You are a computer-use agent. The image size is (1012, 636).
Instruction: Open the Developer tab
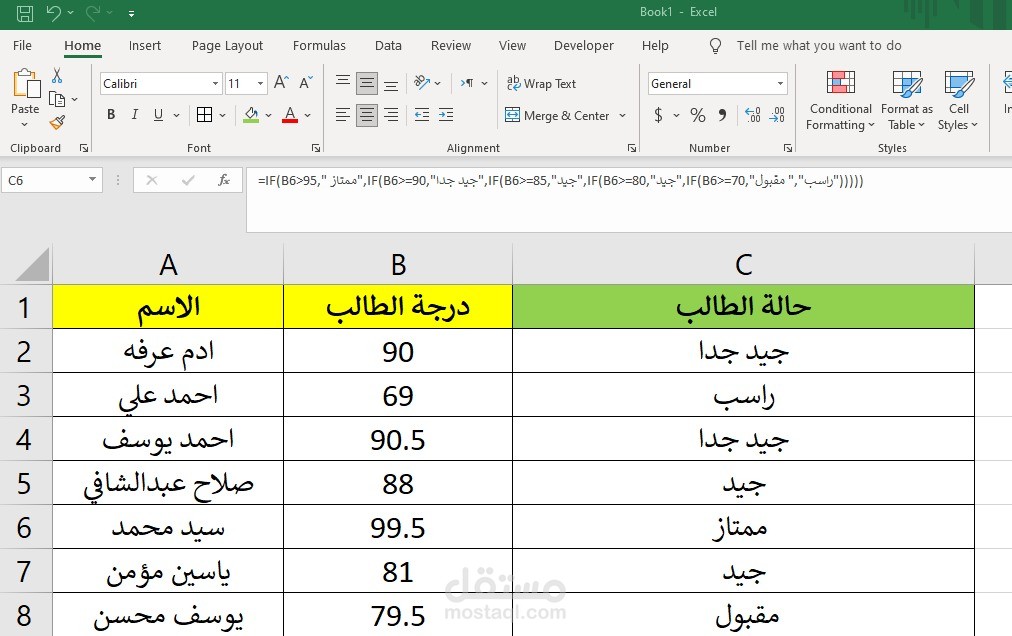pos(583,45)
